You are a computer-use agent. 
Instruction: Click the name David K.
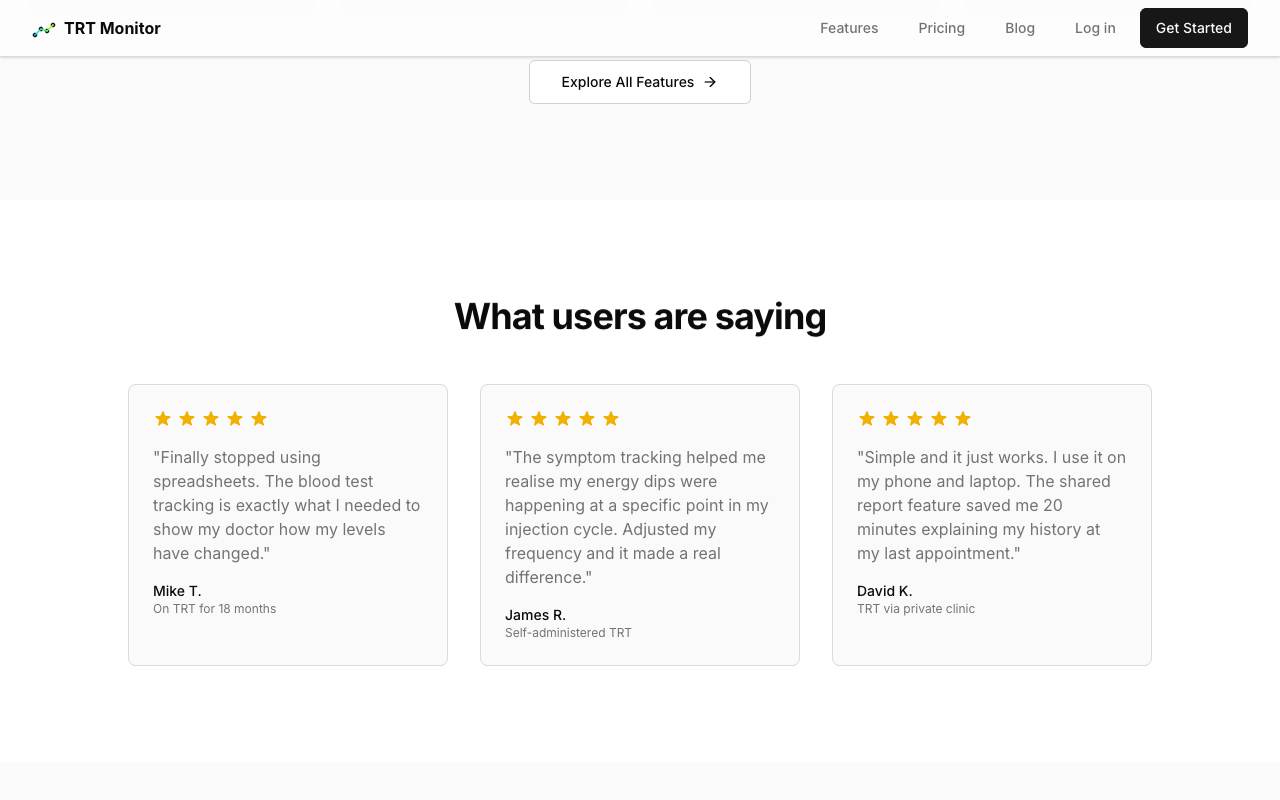point(885,591)
